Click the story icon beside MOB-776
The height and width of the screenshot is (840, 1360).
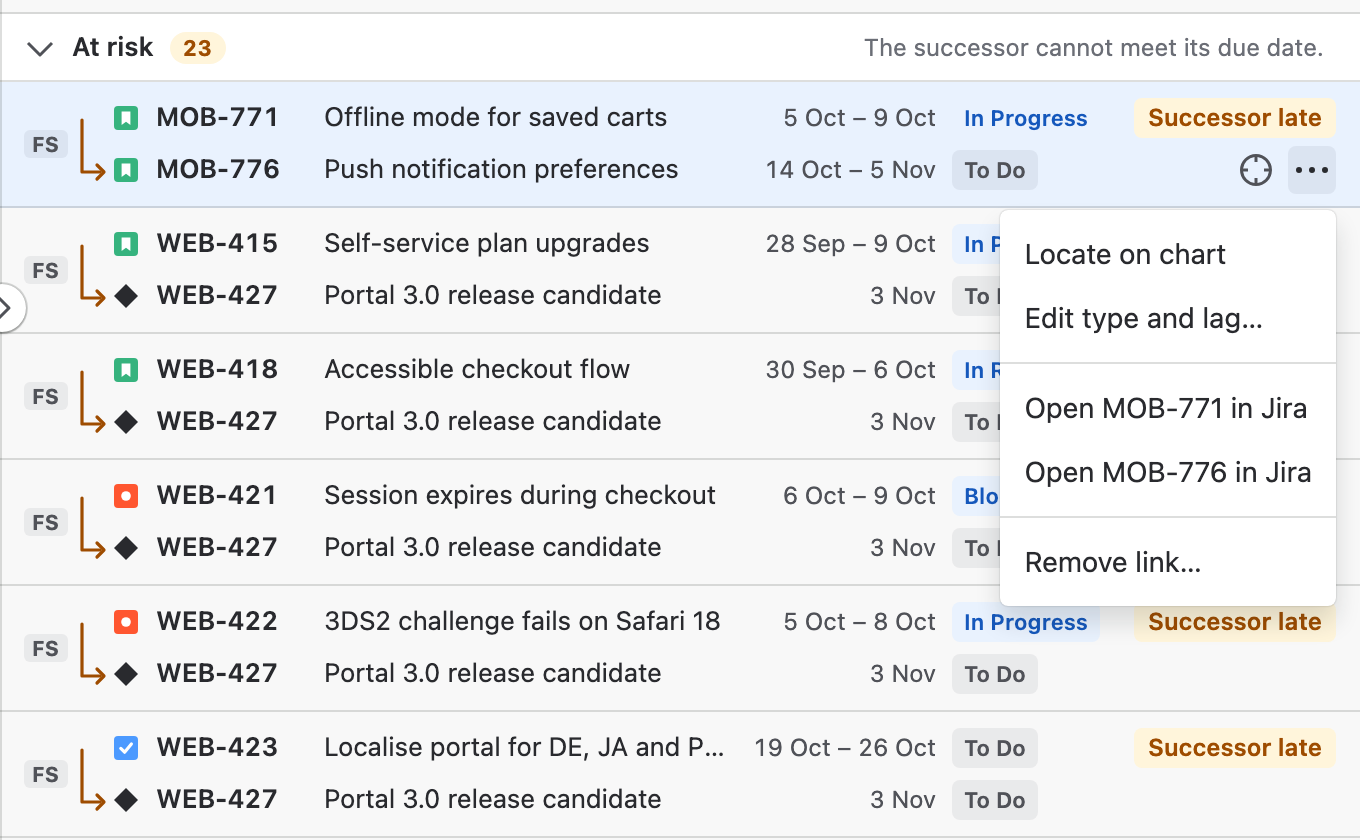pyautogui.click(x=125, y=170)
